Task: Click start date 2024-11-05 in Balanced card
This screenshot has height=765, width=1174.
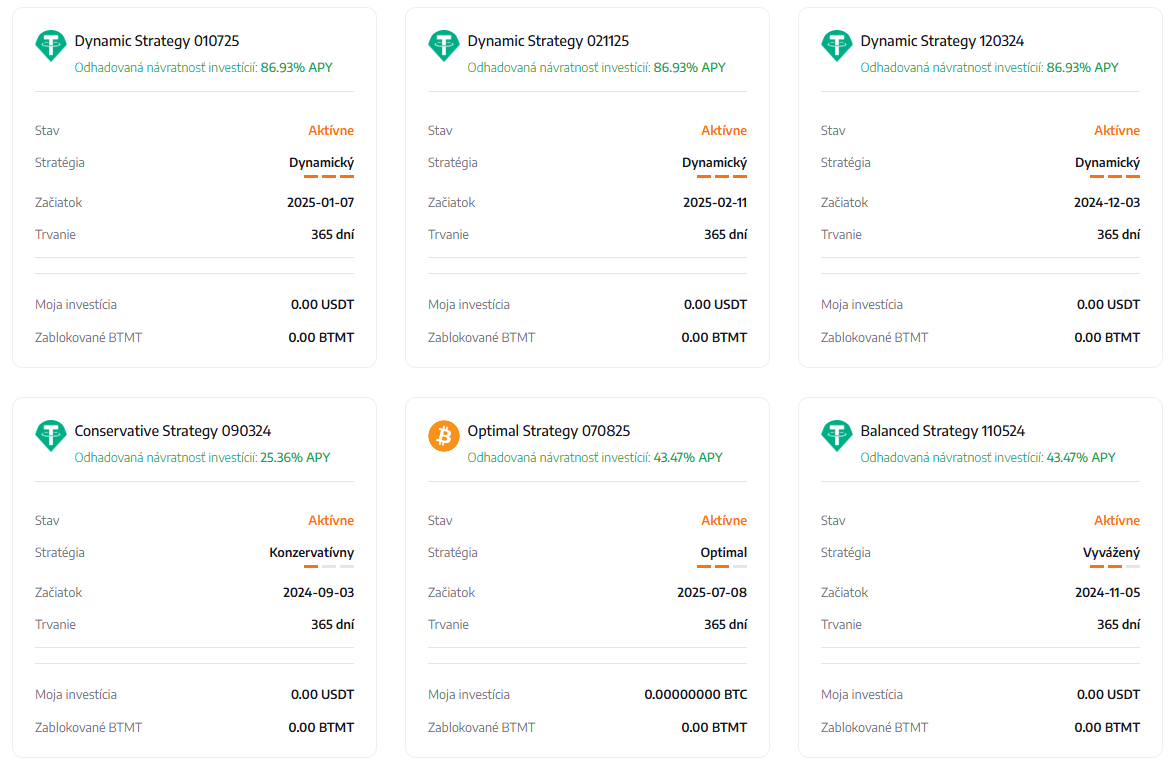Action: (1107, 592)
